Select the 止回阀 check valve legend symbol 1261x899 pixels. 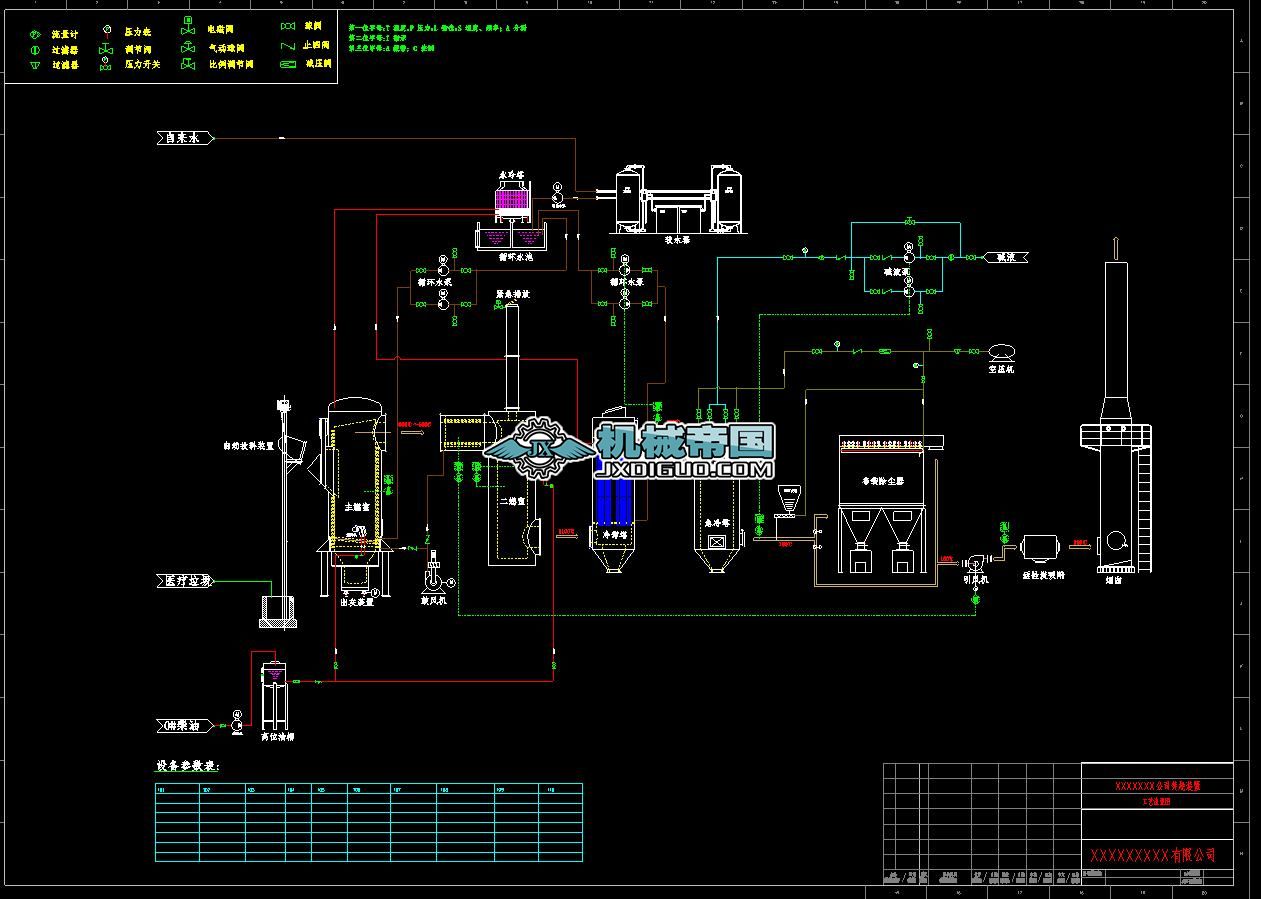[x=288, y=45]
